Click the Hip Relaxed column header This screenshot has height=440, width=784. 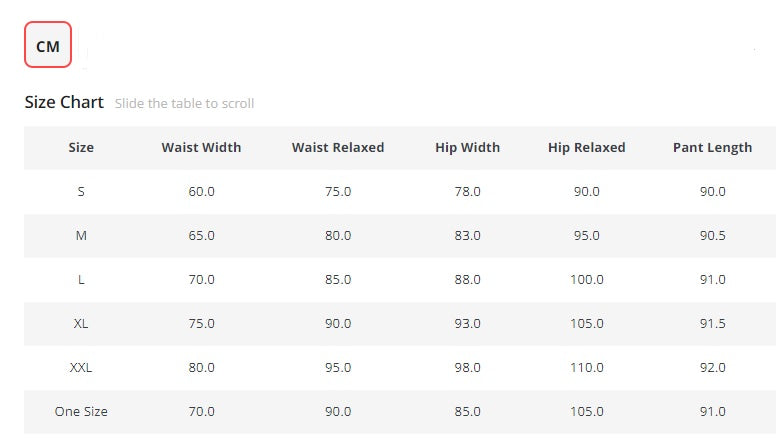point(586,148)
